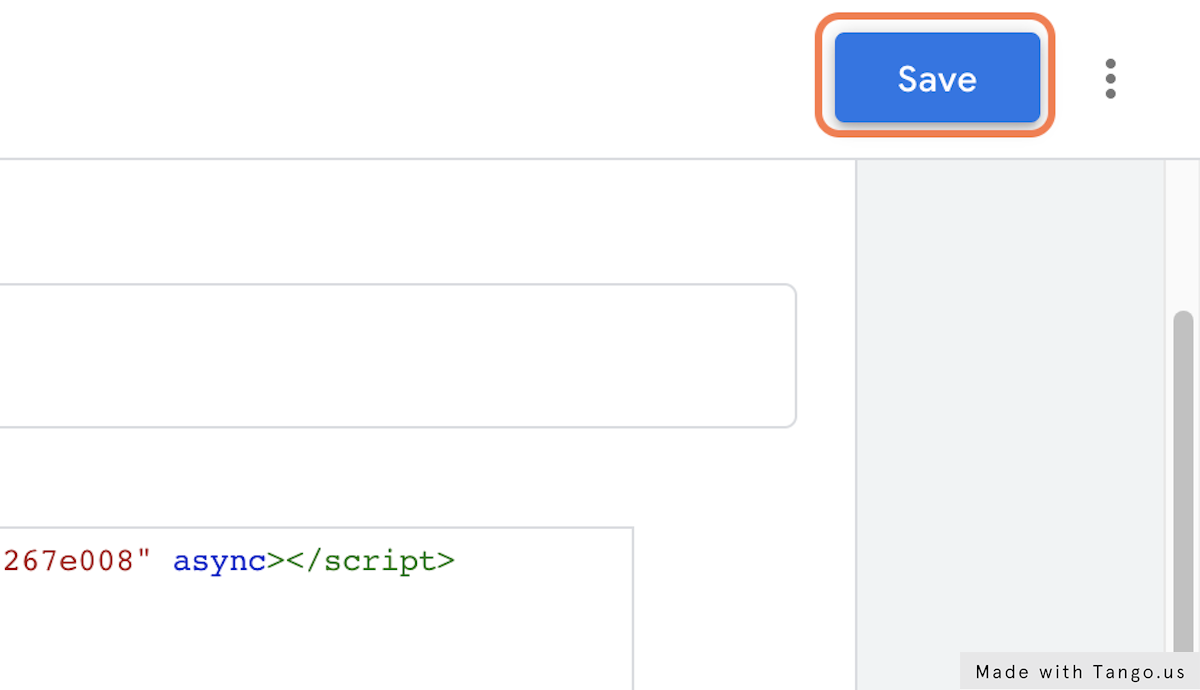This screenshot has width=1200, height=690.
Task: Click the '</script>' closing tag text
Action: pyautogui.click(x=369, y=561)
